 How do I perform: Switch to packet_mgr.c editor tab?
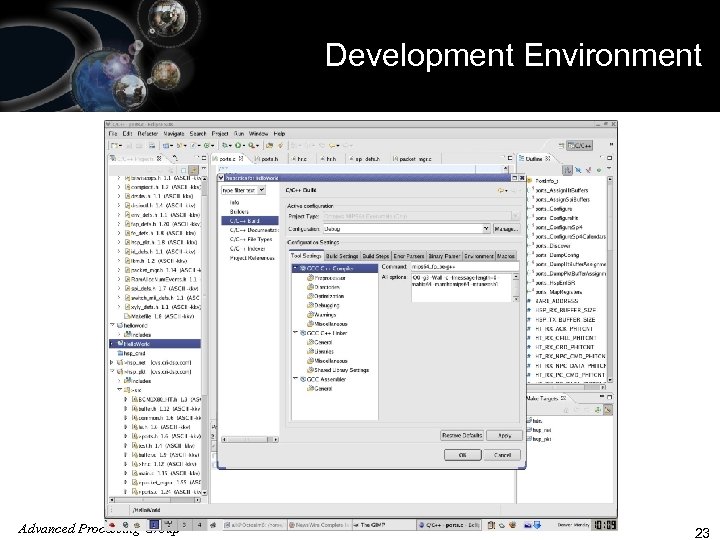click(x=412, y=159)
